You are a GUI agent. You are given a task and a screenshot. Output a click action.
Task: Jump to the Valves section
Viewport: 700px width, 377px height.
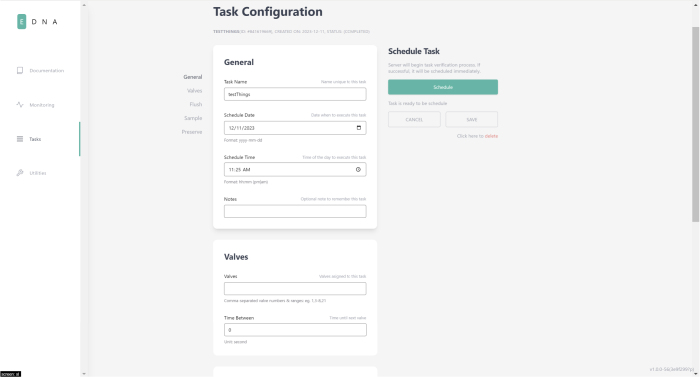click(194, 91)
